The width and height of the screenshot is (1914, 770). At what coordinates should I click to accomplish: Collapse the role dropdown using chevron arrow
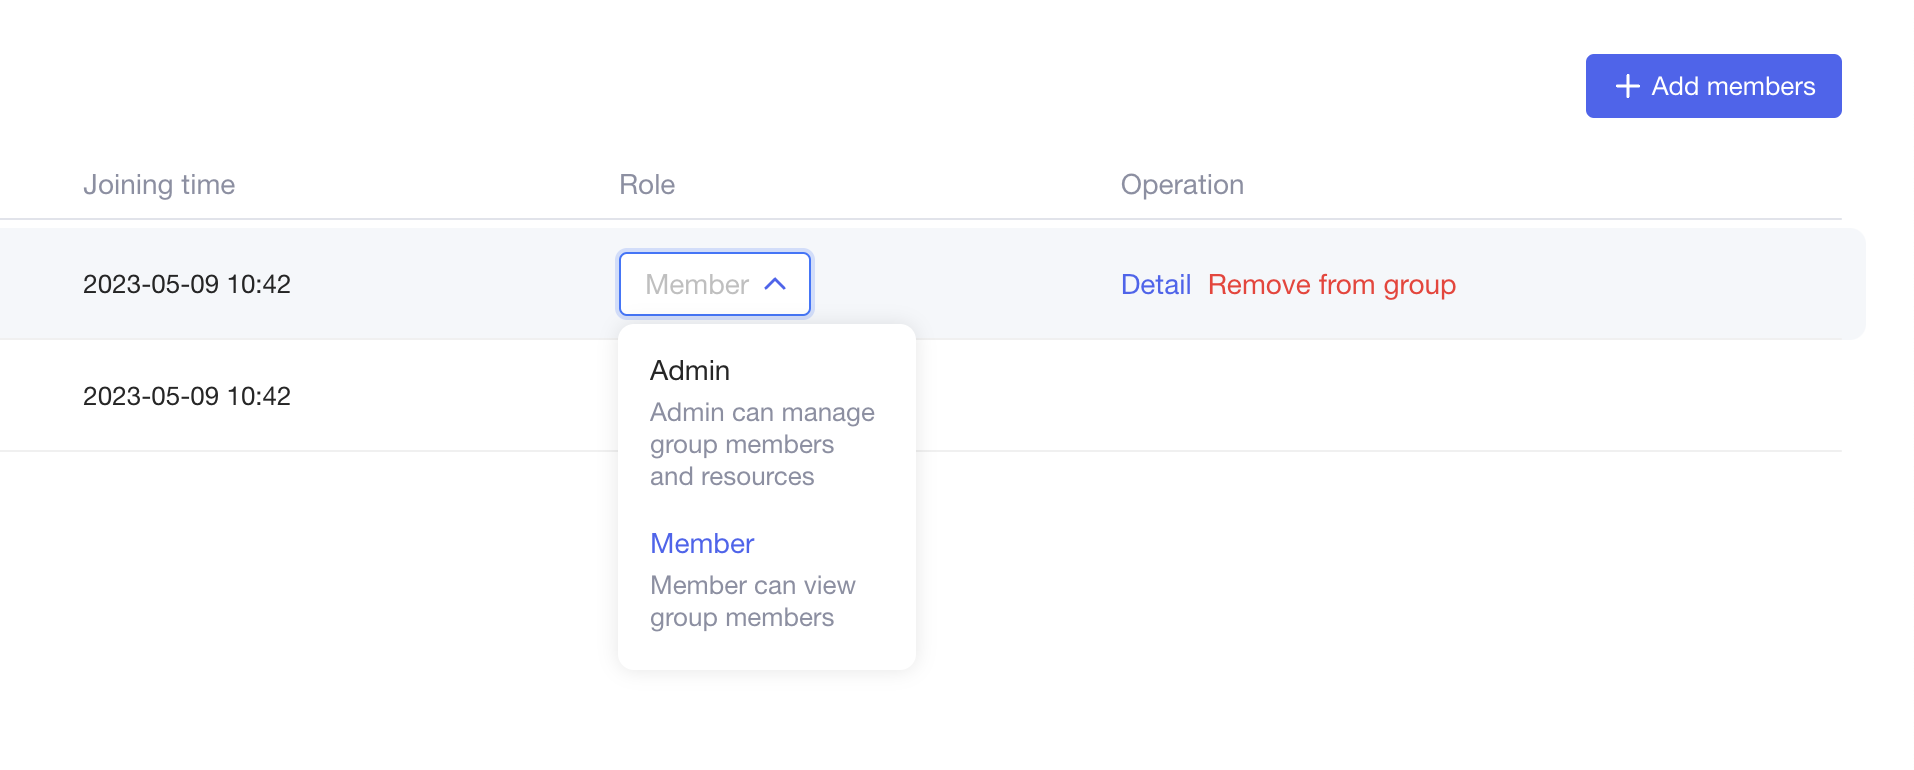775,284
